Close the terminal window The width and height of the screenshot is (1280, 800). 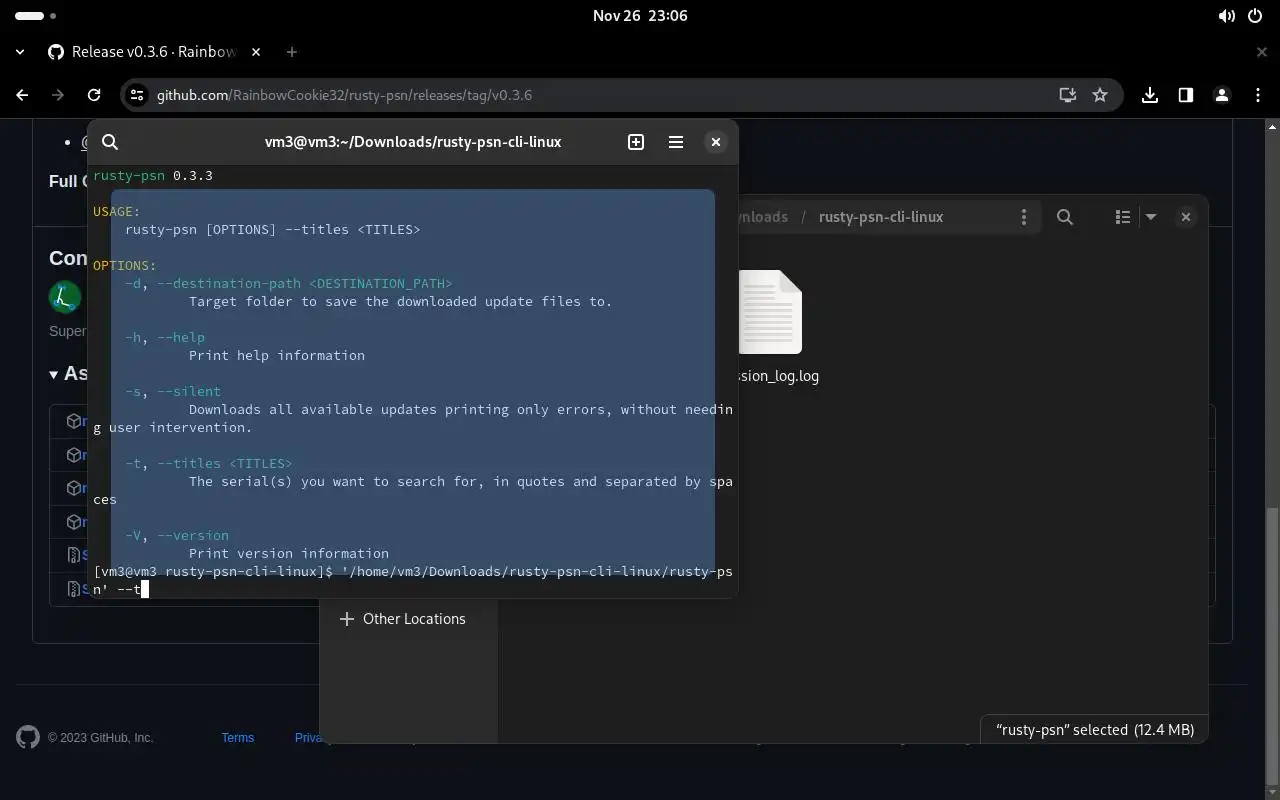click(x=716, y=142)
